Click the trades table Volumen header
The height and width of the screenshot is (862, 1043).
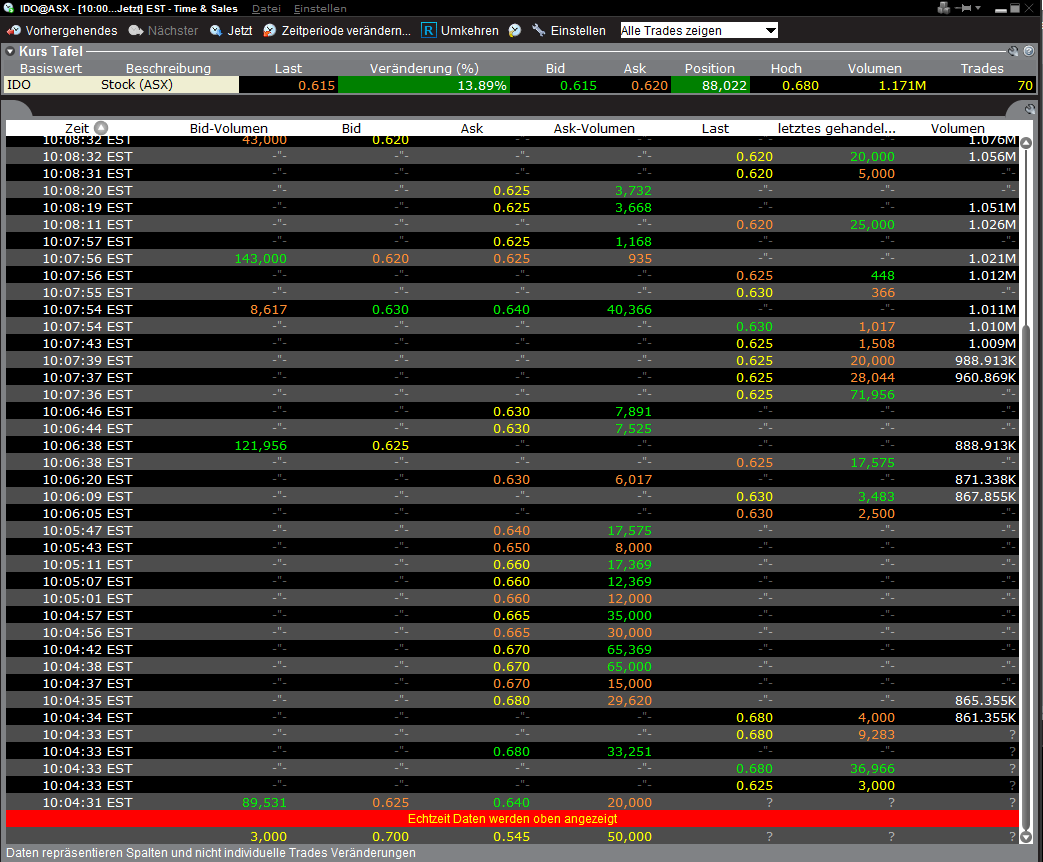click(x=957, y=128)
